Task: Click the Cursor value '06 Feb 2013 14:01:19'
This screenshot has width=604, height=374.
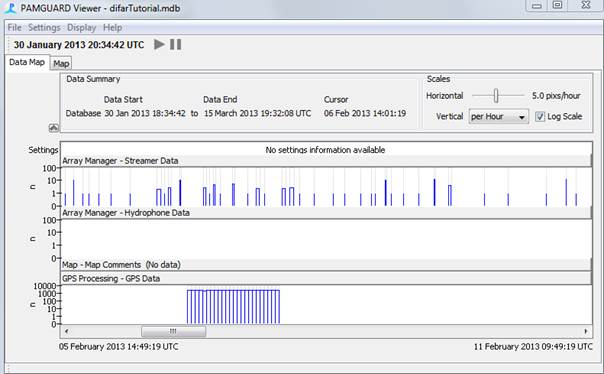Action: coord(365,114)
